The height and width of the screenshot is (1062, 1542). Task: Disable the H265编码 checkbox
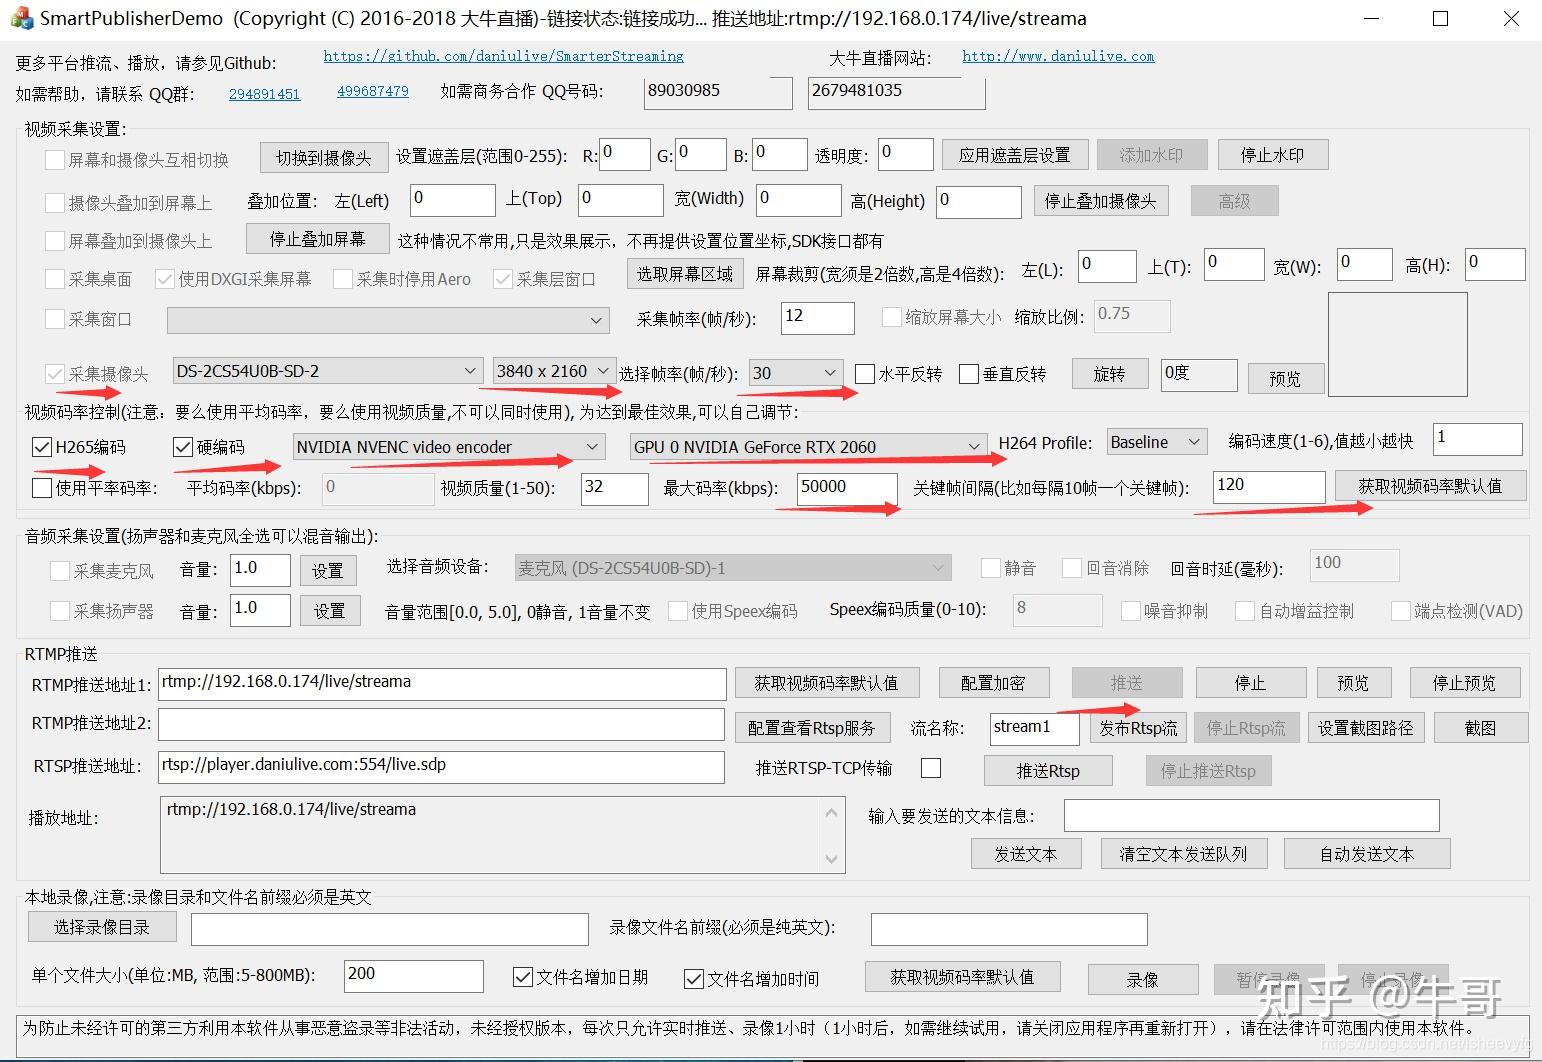point(41,446)
